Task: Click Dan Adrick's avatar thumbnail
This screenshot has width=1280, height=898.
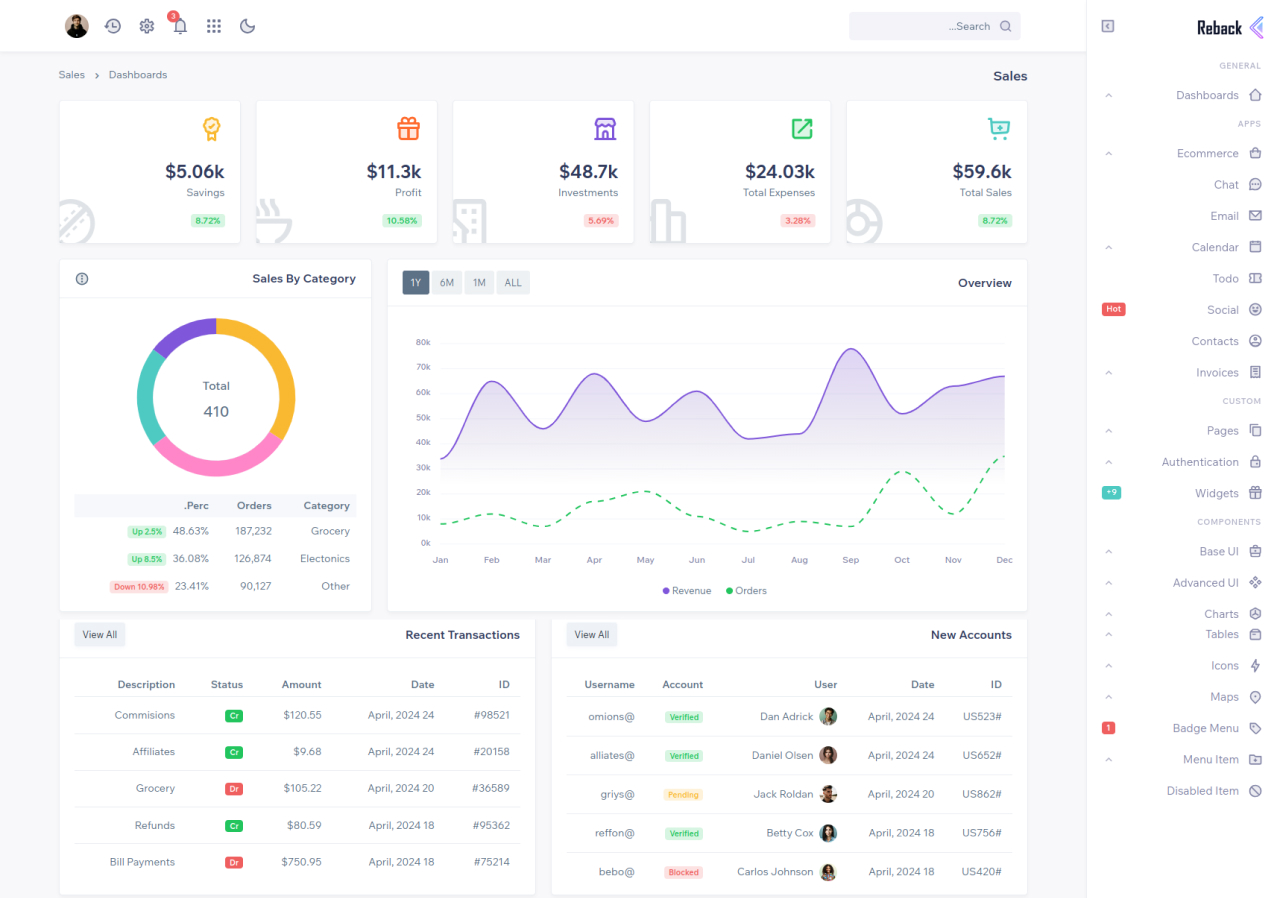Action: pyautogui.click(x=828, y=716)
